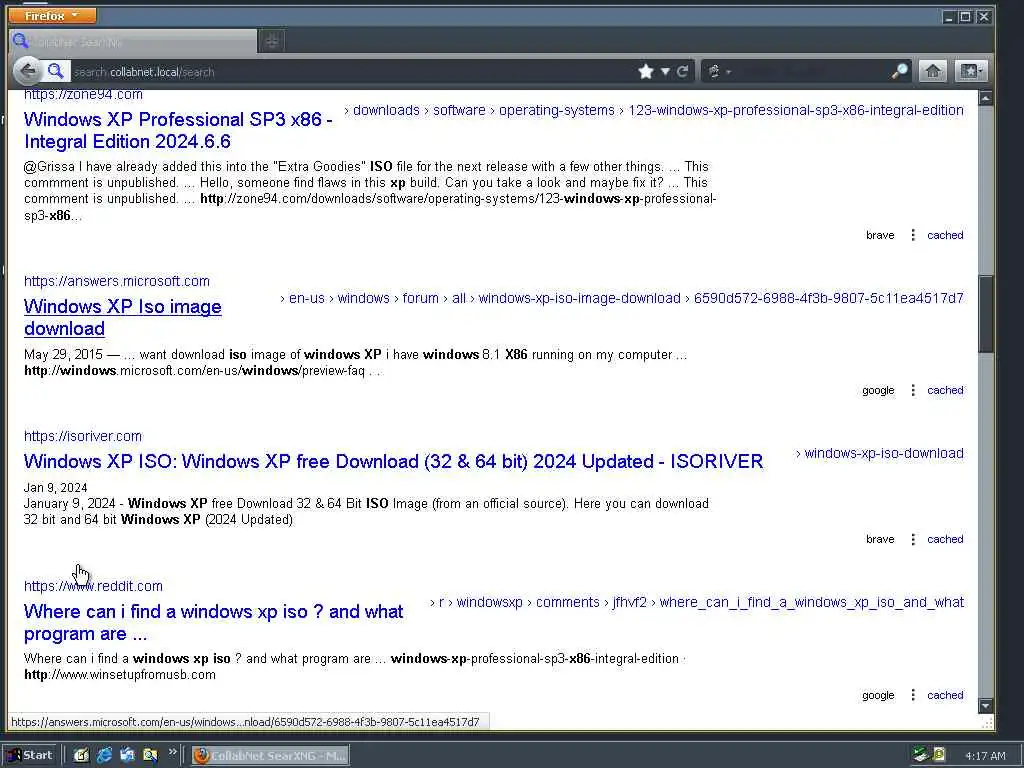Open the Windows Start menu
Screen dimensions: 1024x768
[x=30, y=756]
